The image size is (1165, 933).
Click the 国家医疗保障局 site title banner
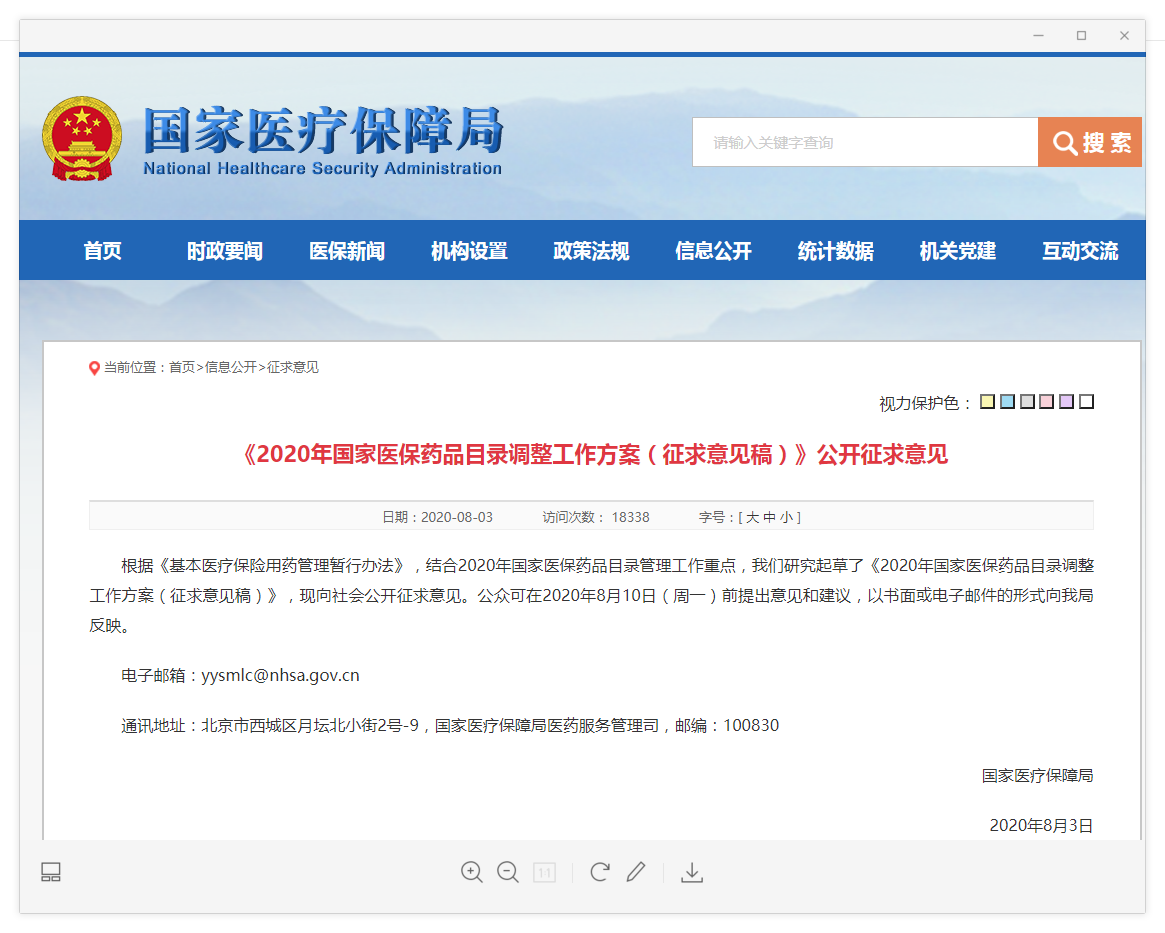(323, 130)
